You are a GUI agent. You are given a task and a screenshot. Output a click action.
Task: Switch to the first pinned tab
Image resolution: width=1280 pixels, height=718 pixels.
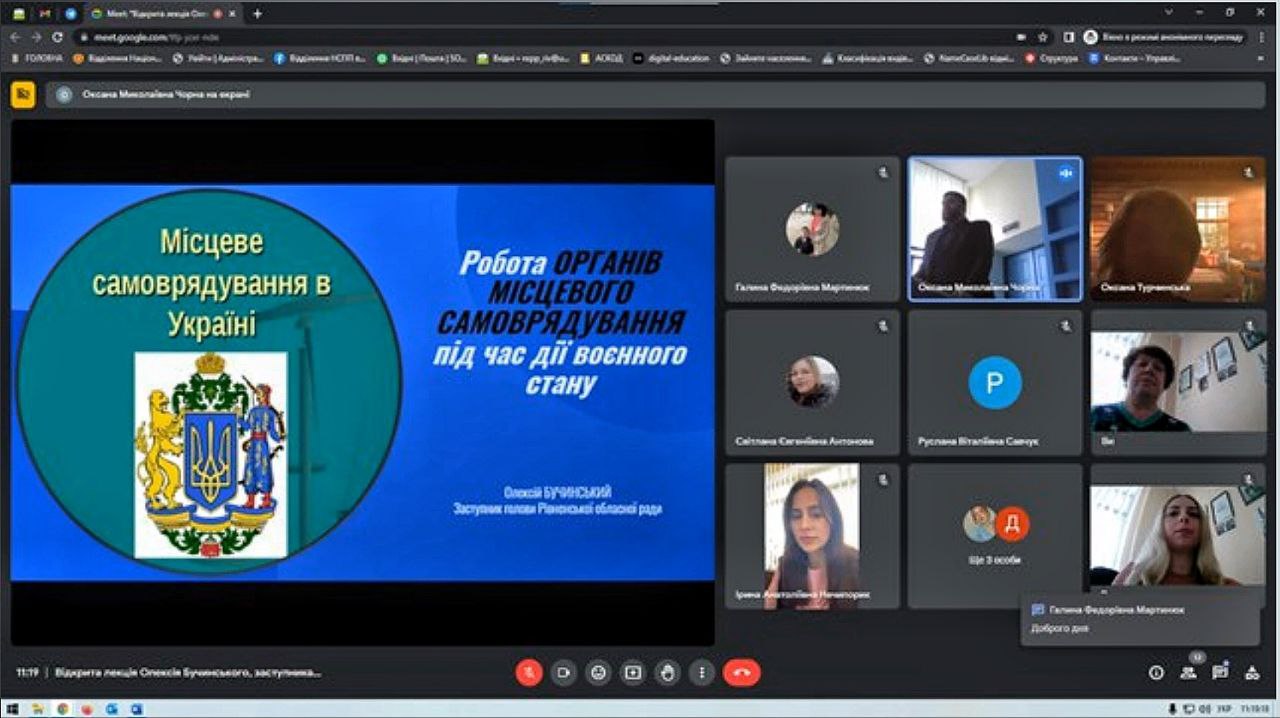[x=18, y=14]
